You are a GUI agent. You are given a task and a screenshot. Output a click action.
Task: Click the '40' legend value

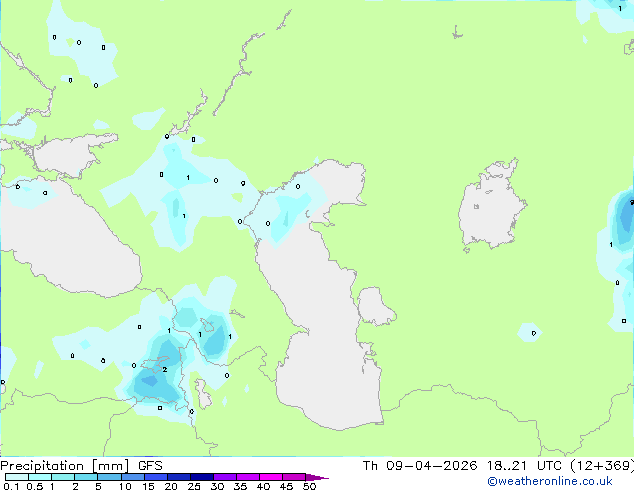click(263, 486)
